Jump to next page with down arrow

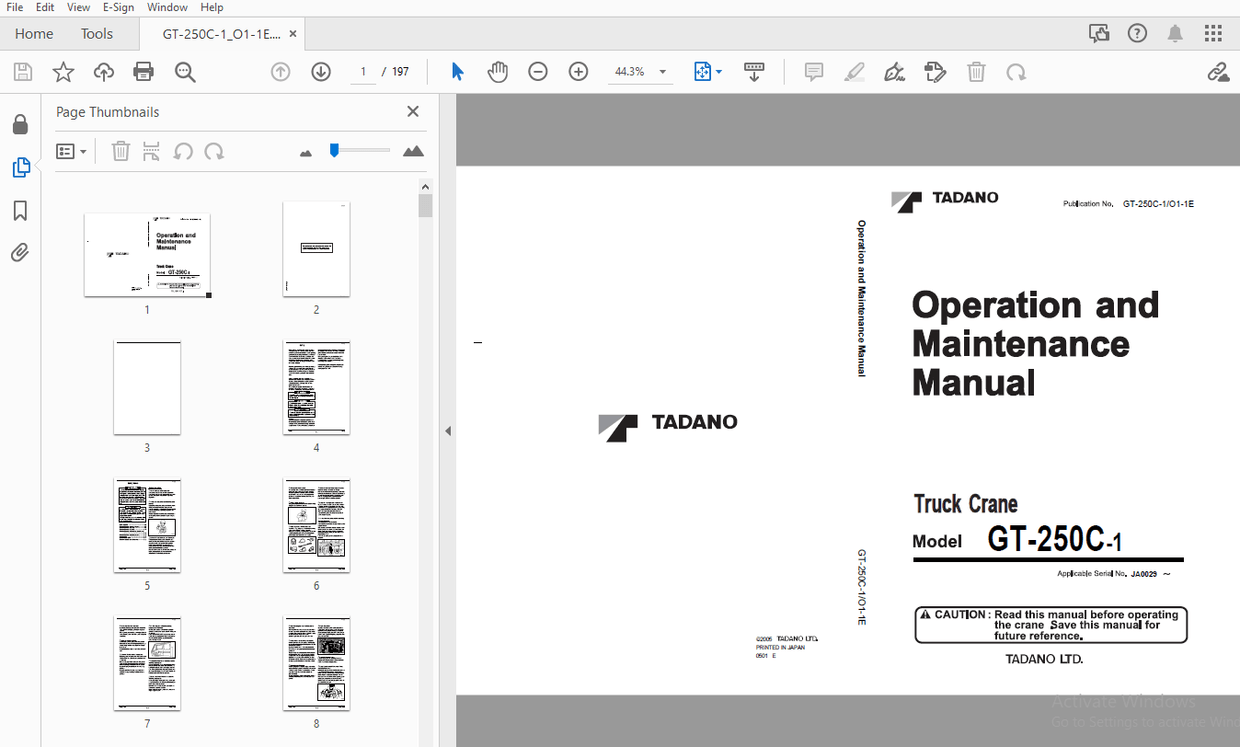point(320,71)
